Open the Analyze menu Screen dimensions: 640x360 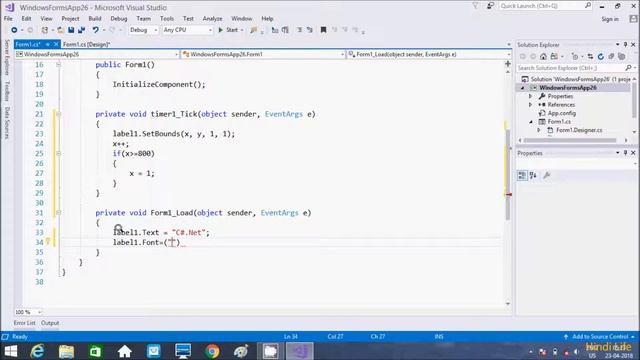pos(213,18)
